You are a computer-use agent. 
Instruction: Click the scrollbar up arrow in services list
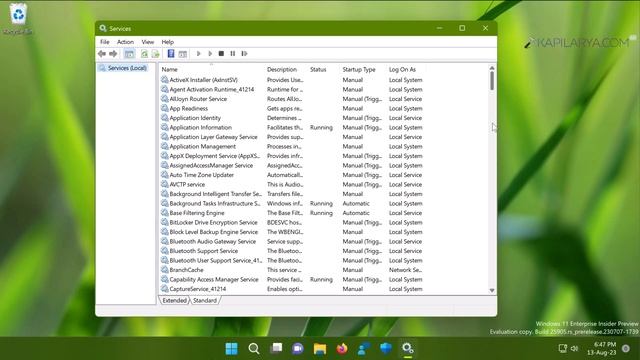[x=492, y=68]
